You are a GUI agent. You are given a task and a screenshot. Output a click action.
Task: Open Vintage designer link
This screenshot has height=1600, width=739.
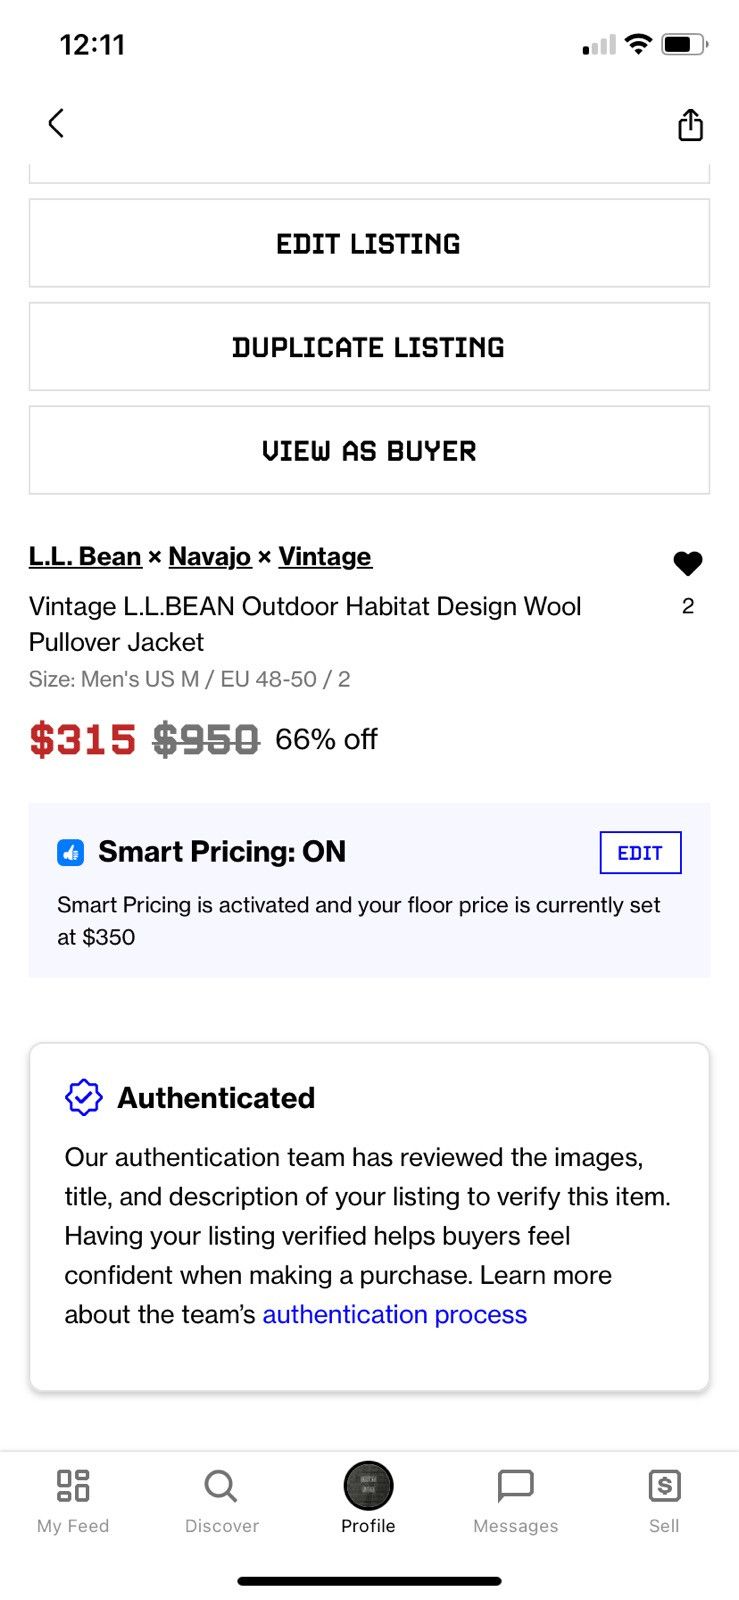coord(325,556)
